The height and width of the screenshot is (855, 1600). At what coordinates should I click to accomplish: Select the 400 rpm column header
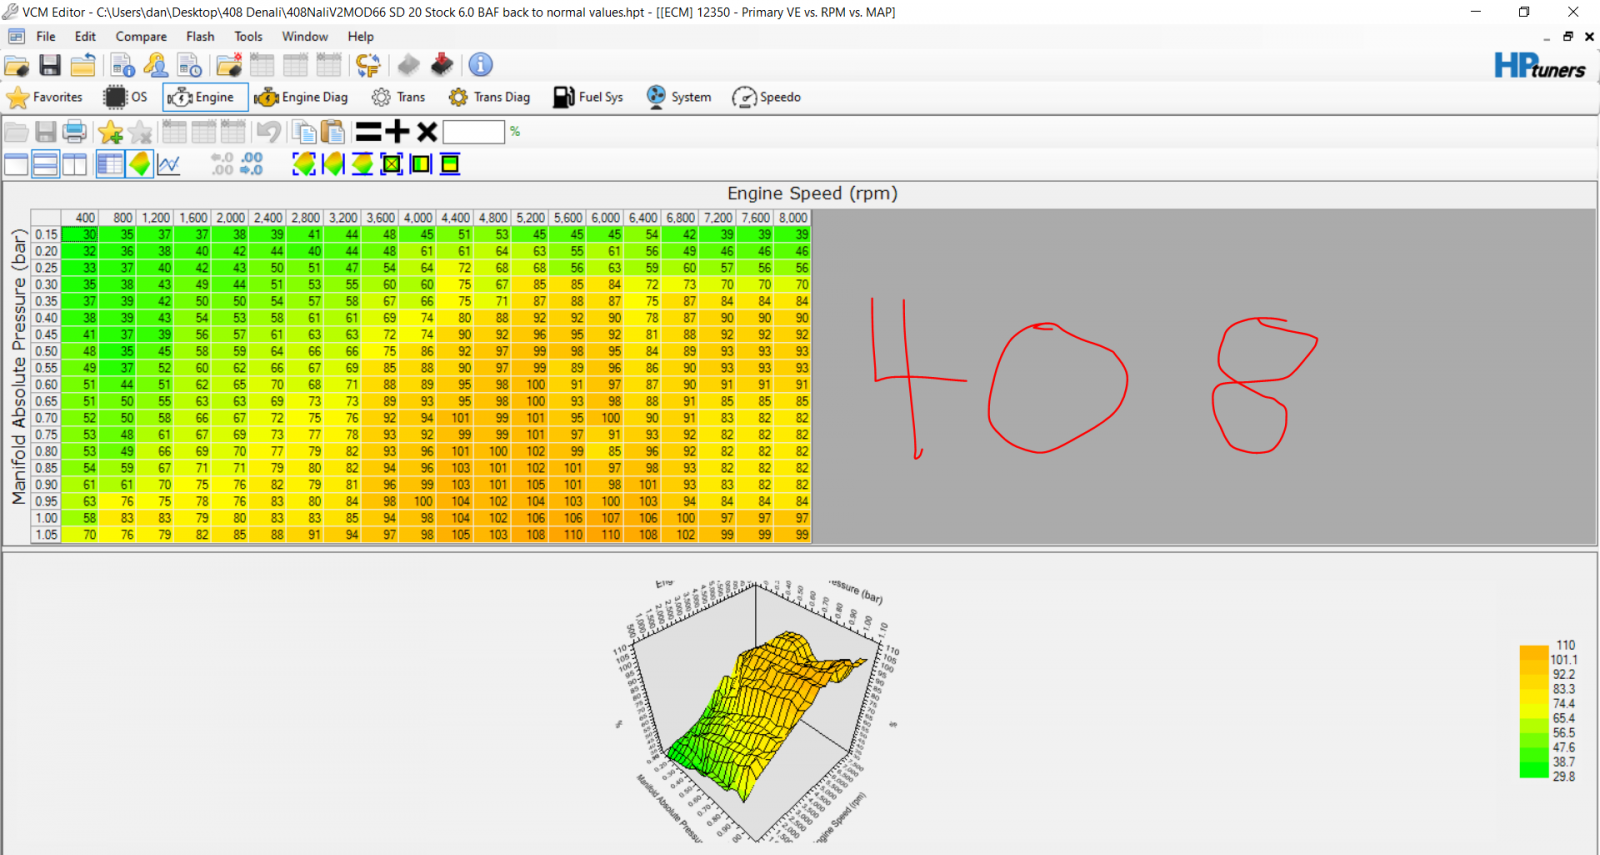pos(80,218)
